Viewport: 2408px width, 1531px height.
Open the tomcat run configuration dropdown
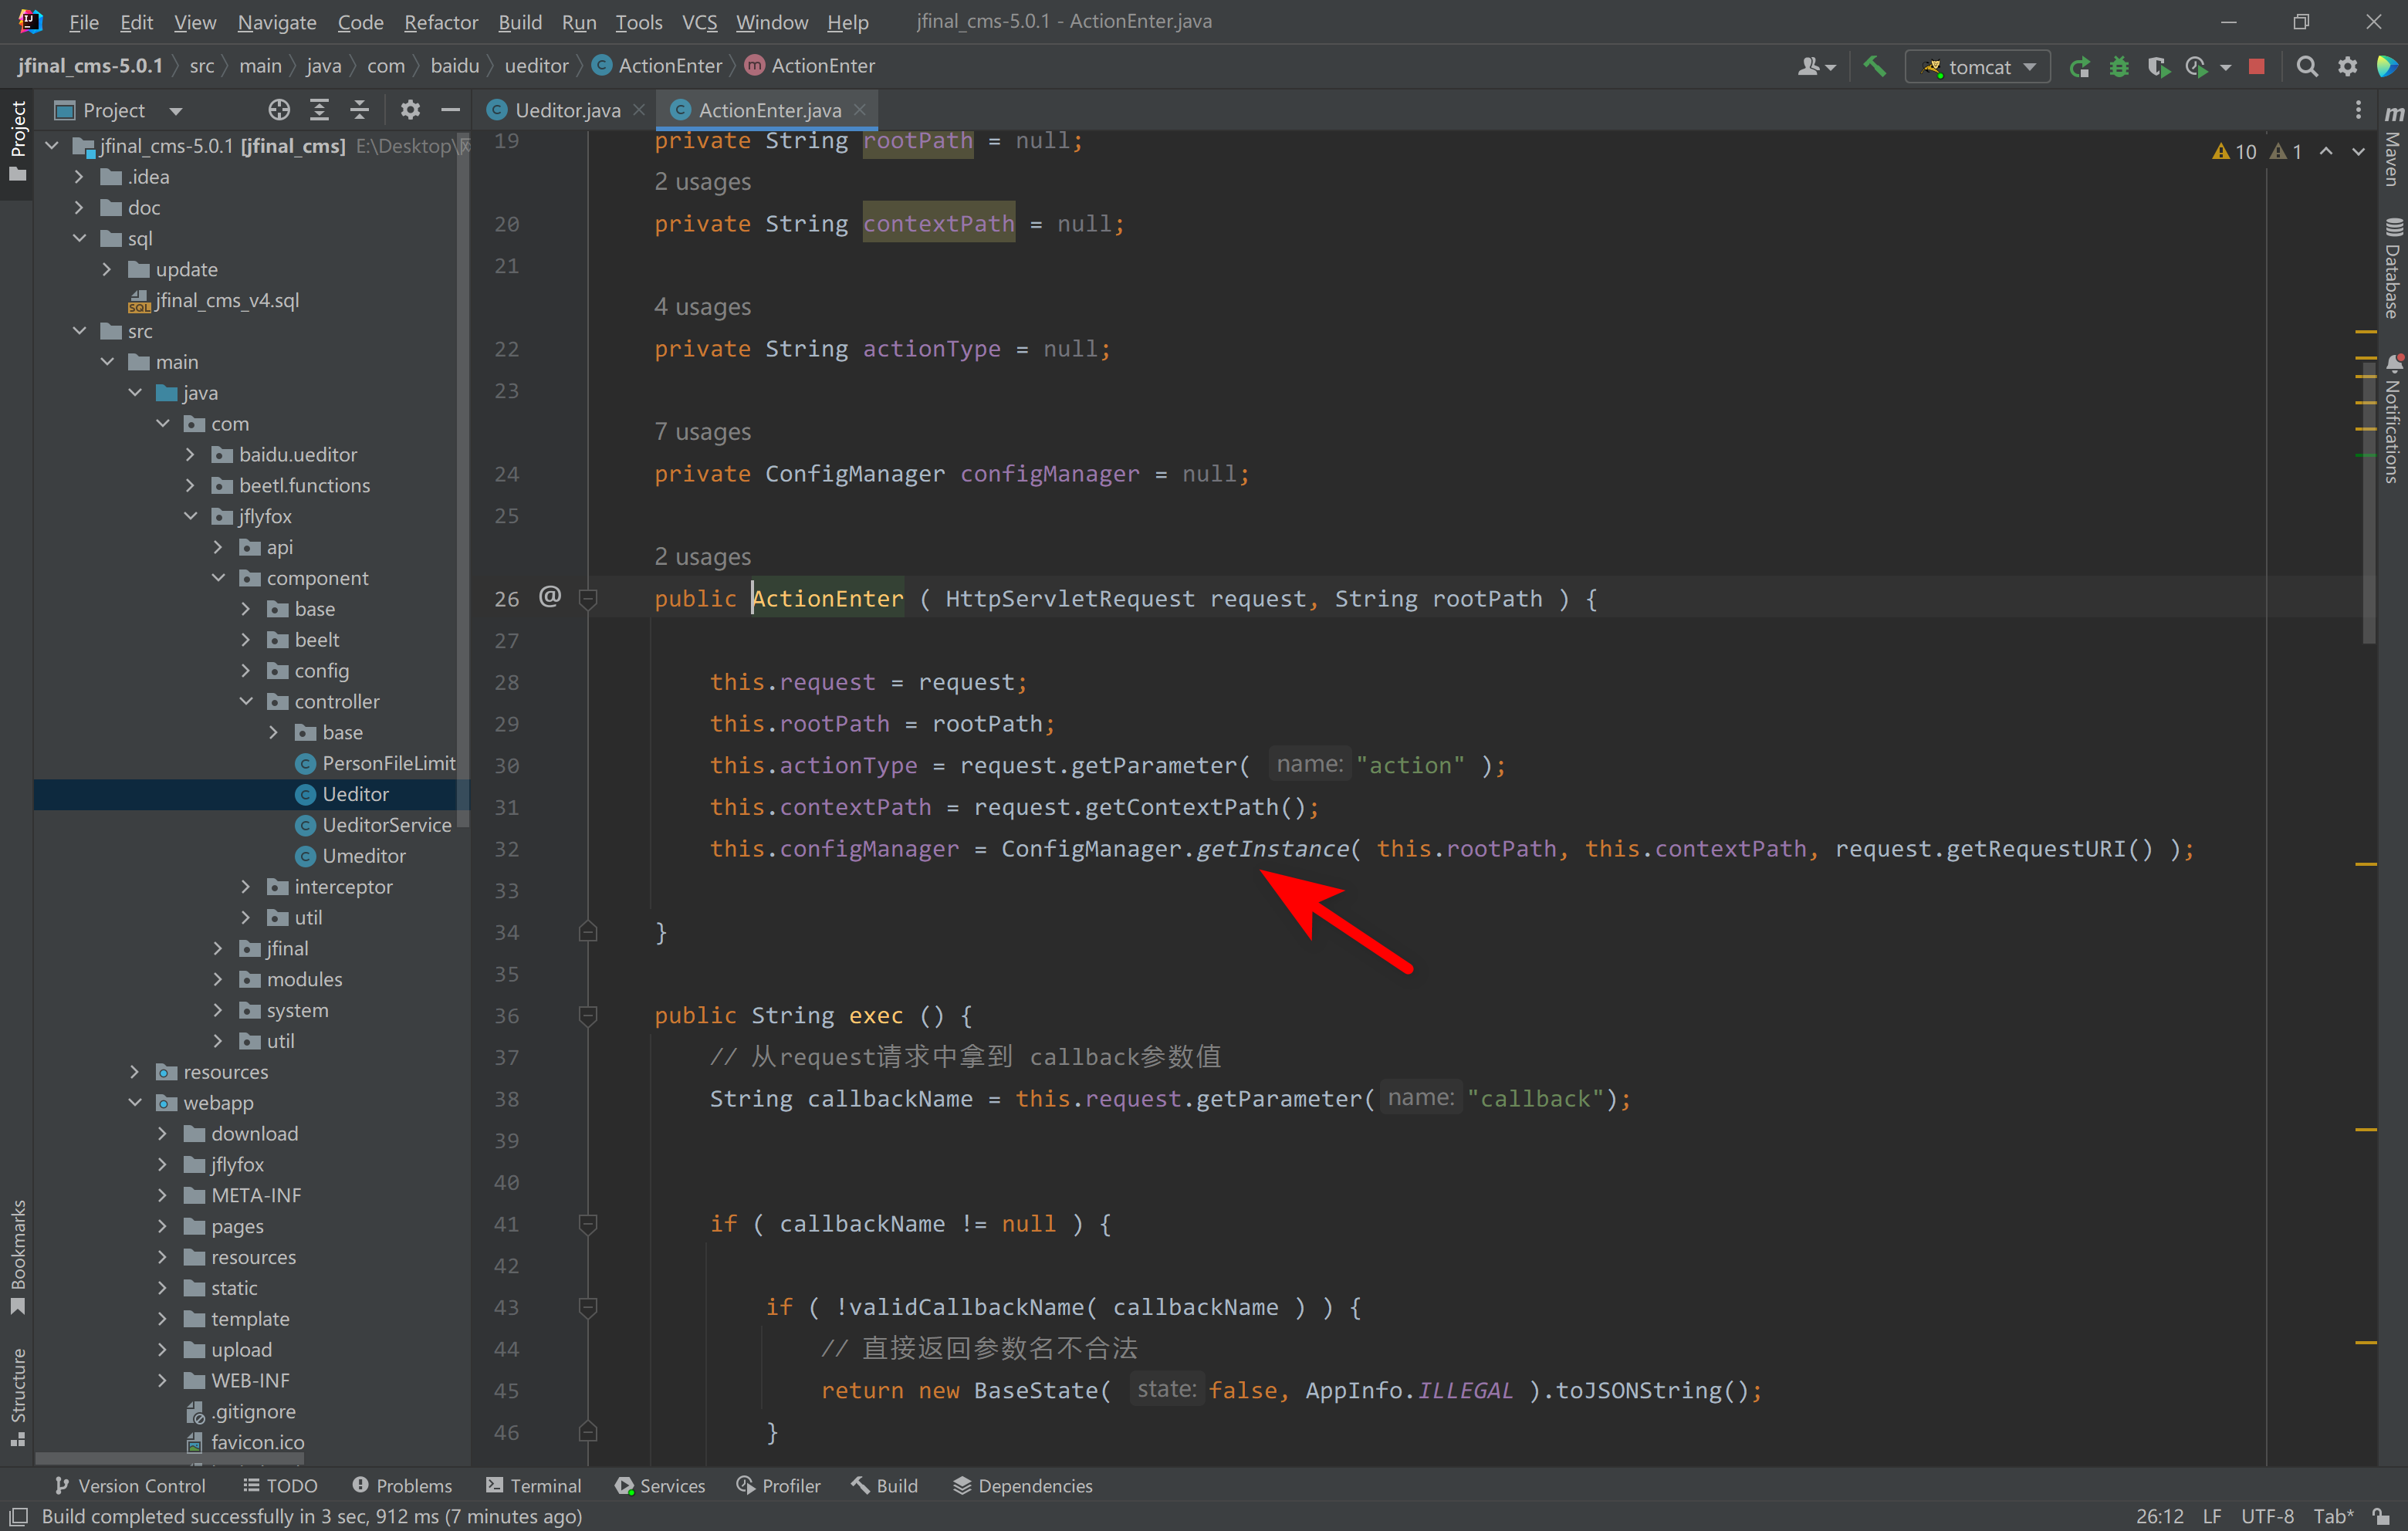pyautogui.click(x=1977, y=66)
